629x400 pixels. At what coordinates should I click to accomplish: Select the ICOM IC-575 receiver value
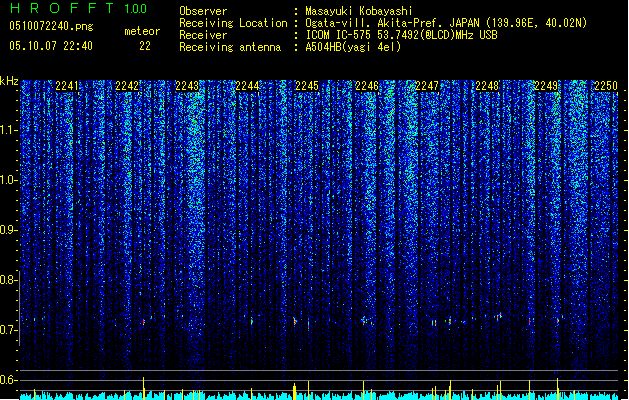(401, 35)
